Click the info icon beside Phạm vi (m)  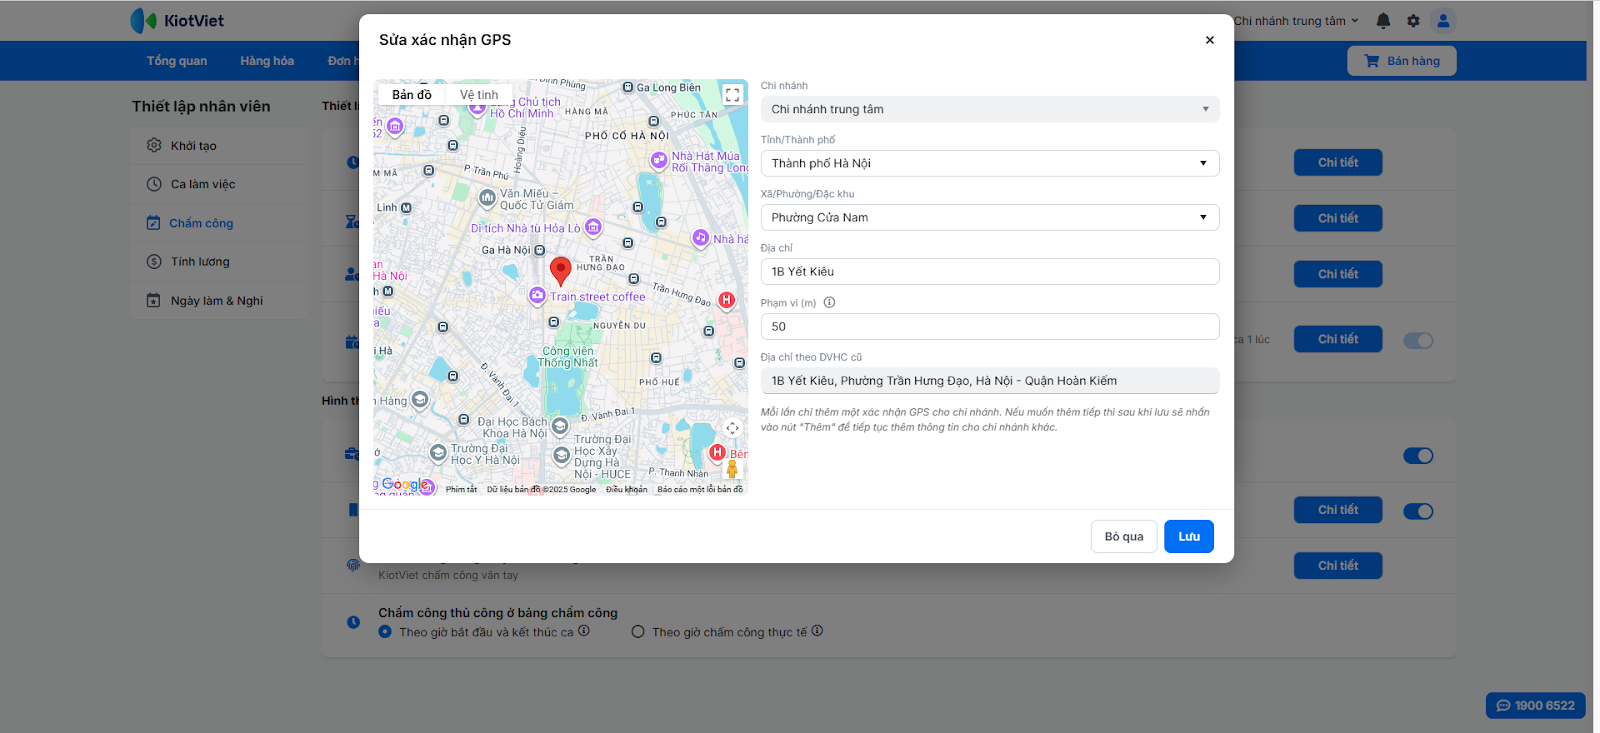coord(829,303)
